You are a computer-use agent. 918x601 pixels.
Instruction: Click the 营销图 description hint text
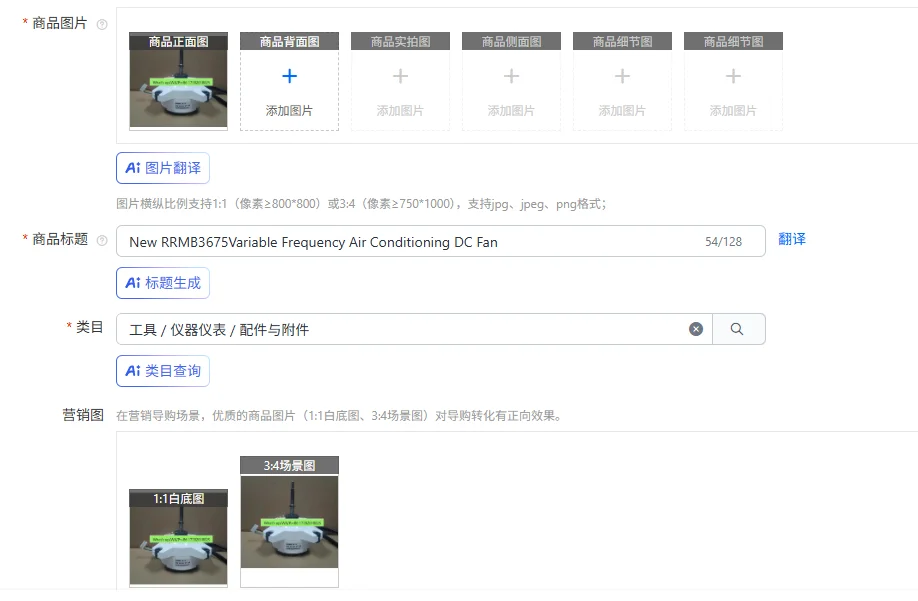340,415
